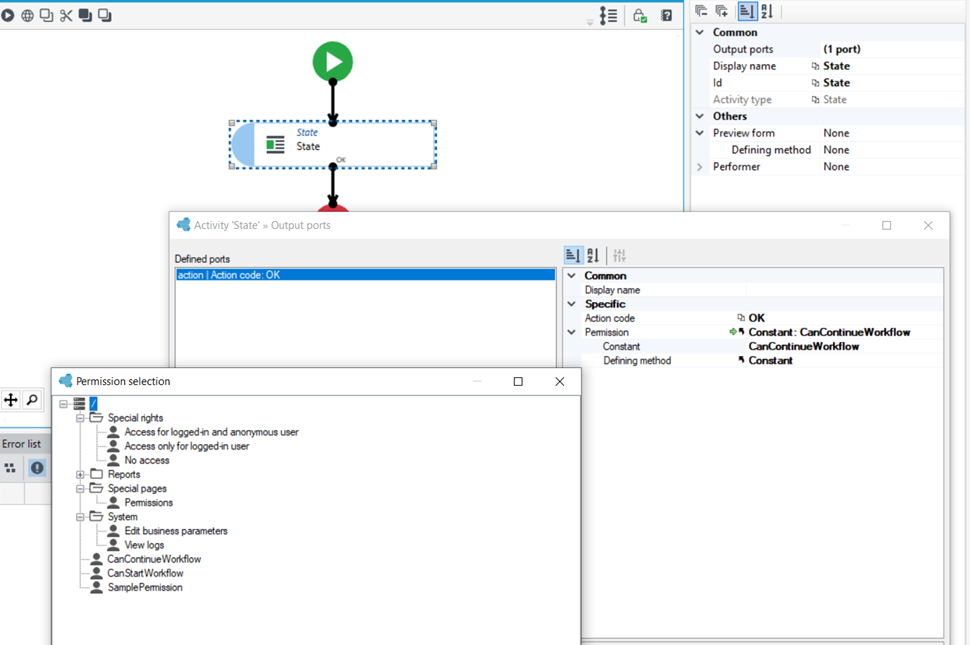Click the magnifier search tool icon
Image resolution: width=970 pixels, height=645 pixels.
32,400
